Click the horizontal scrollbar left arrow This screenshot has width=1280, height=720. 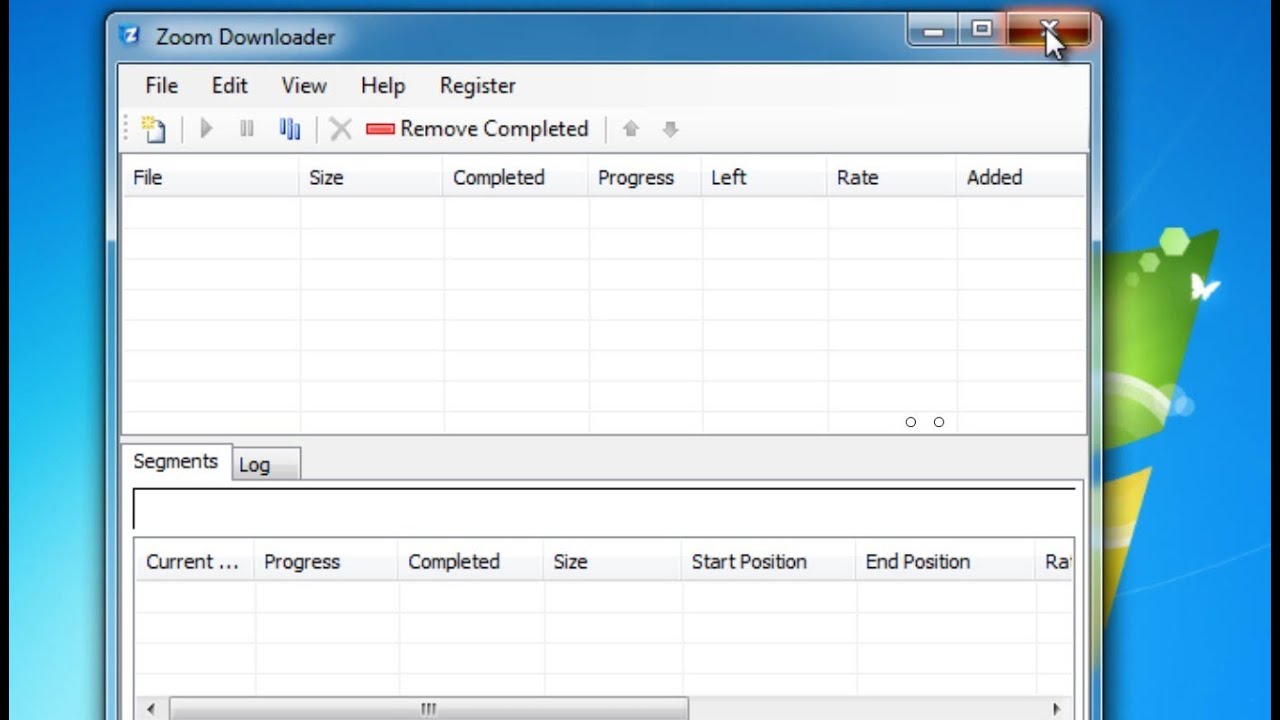click(151, 709)
